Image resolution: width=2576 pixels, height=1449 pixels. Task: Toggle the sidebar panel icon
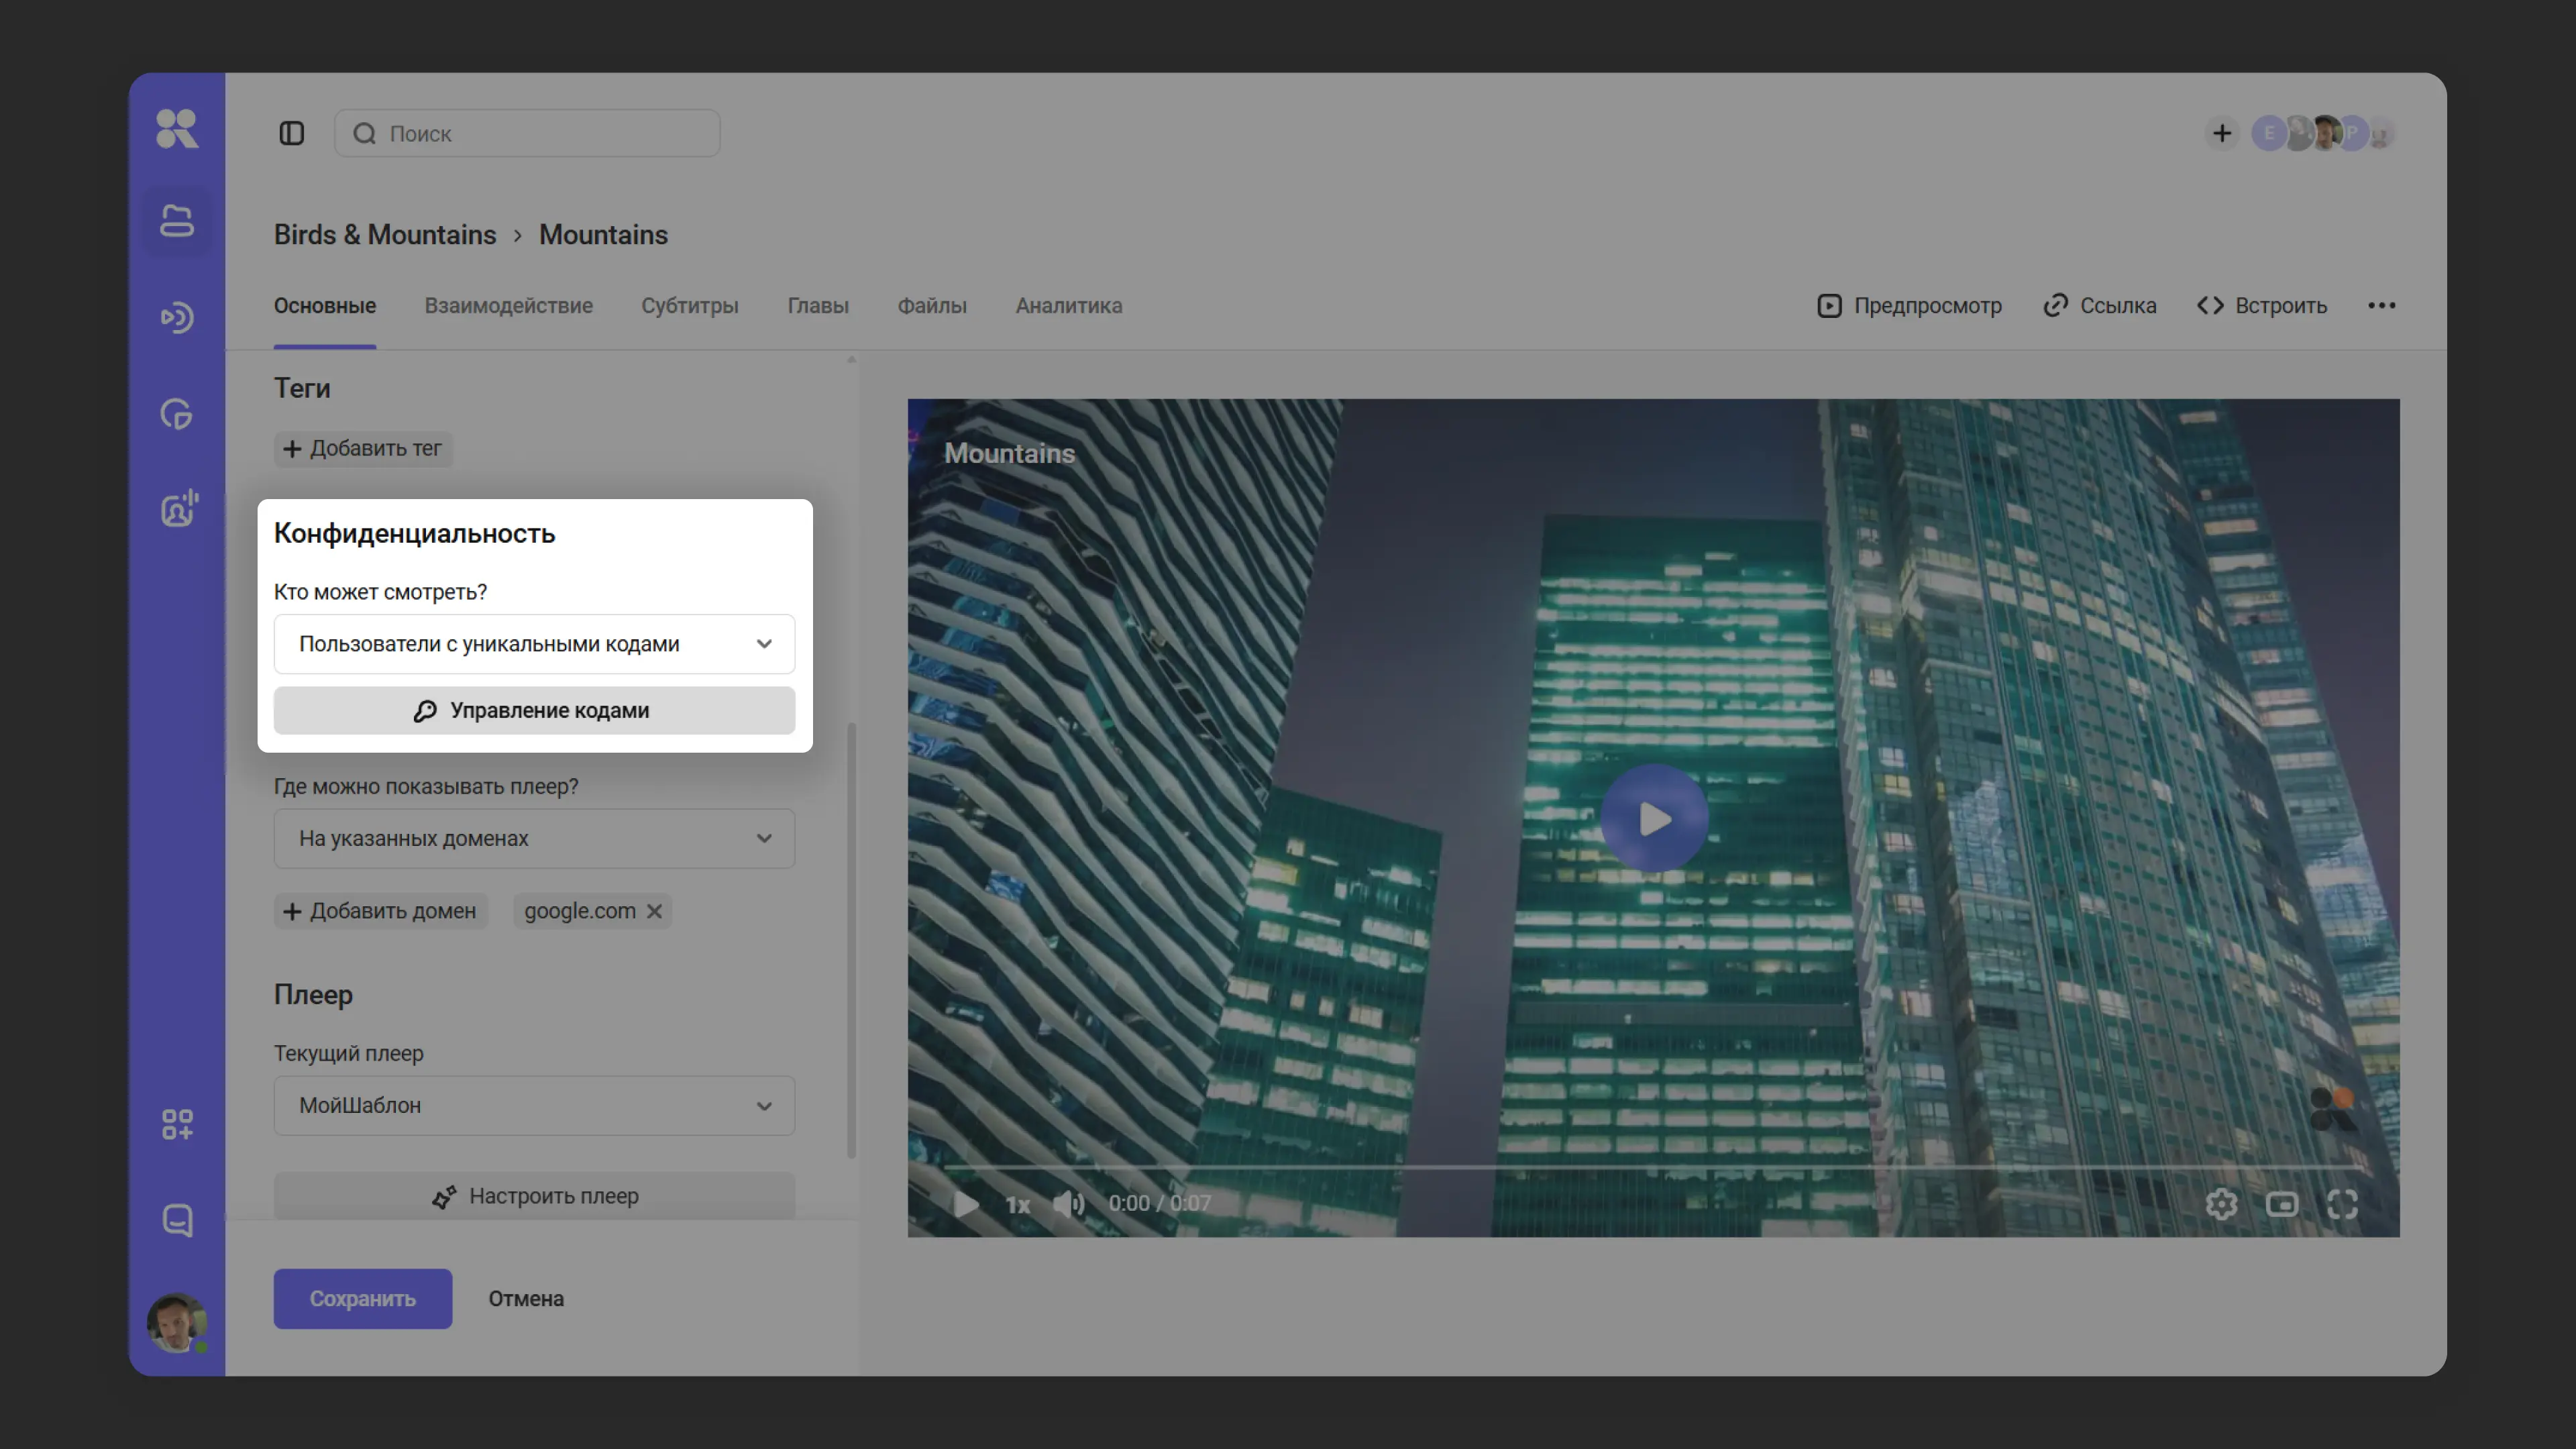(291, 133)
